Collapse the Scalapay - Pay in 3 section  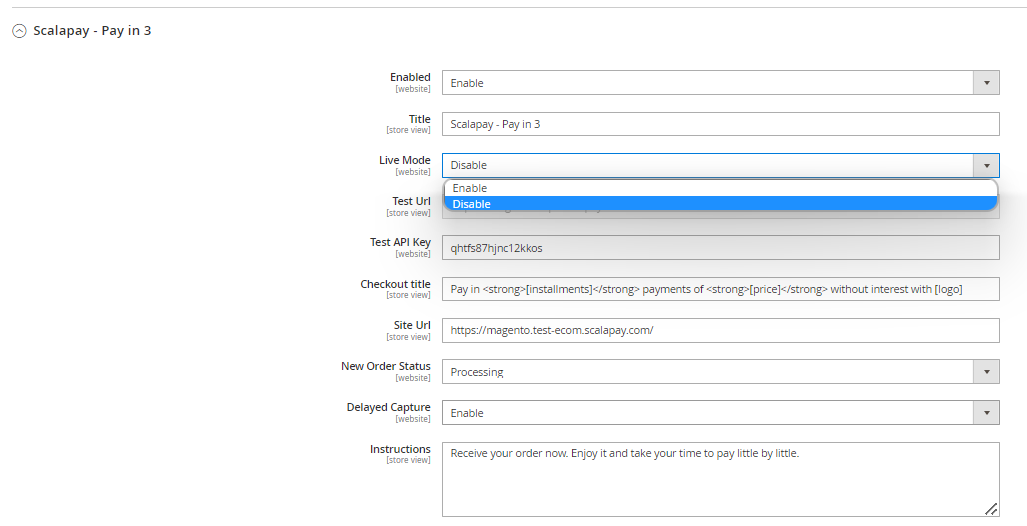[20, 31]
